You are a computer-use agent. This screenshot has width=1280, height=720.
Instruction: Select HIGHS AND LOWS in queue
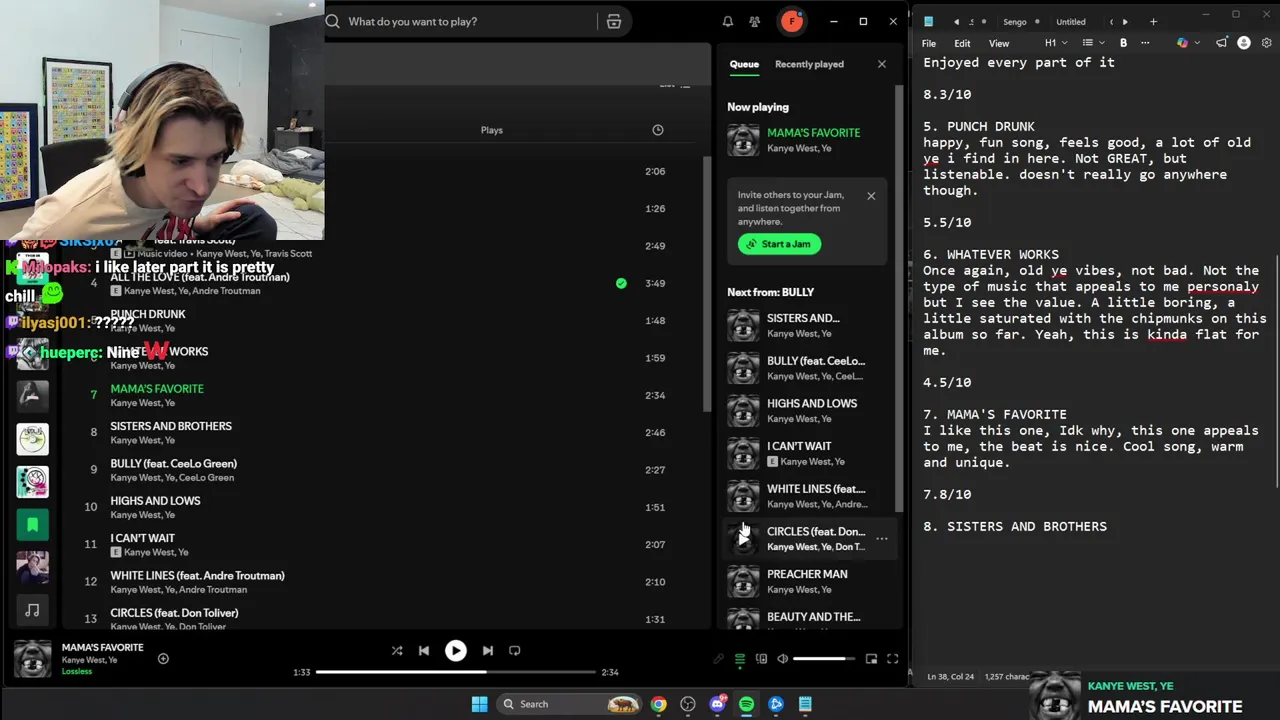click(808, 411)
